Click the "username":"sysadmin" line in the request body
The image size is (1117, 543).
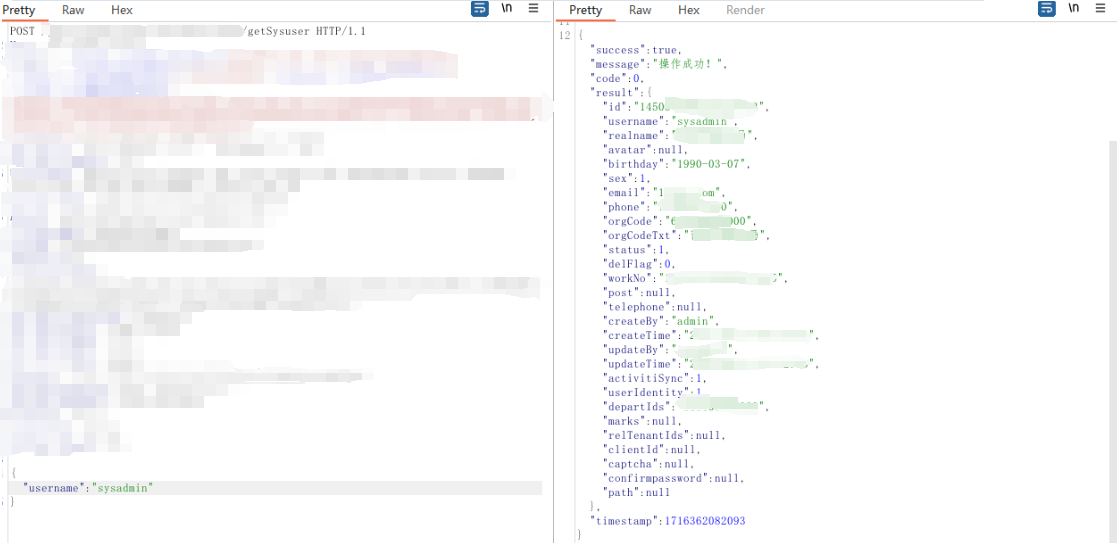pyautogui.click(x=89, y=488)
